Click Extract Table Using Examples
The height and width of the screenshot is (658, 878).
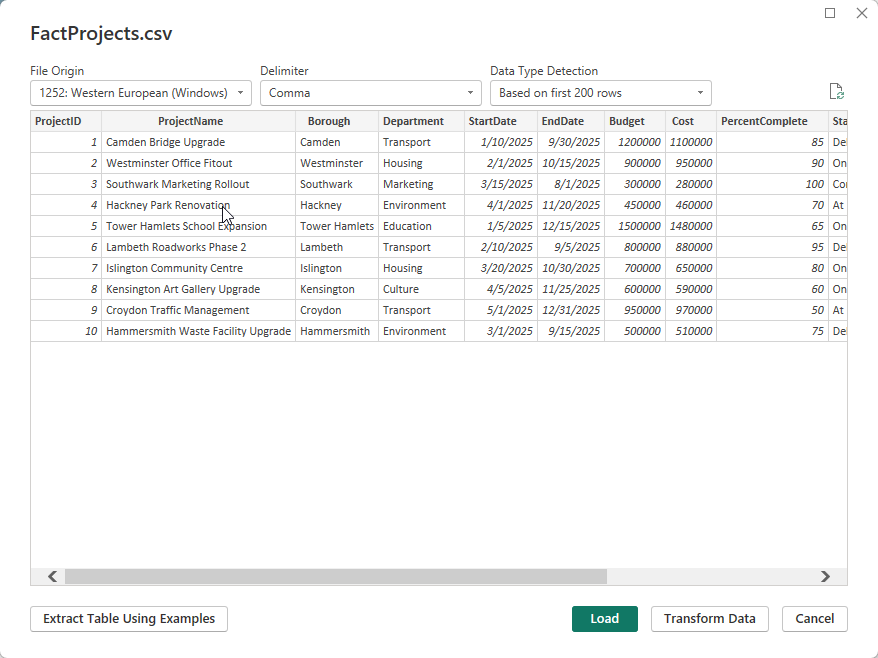pyautogui.click(x=129, y=619)
